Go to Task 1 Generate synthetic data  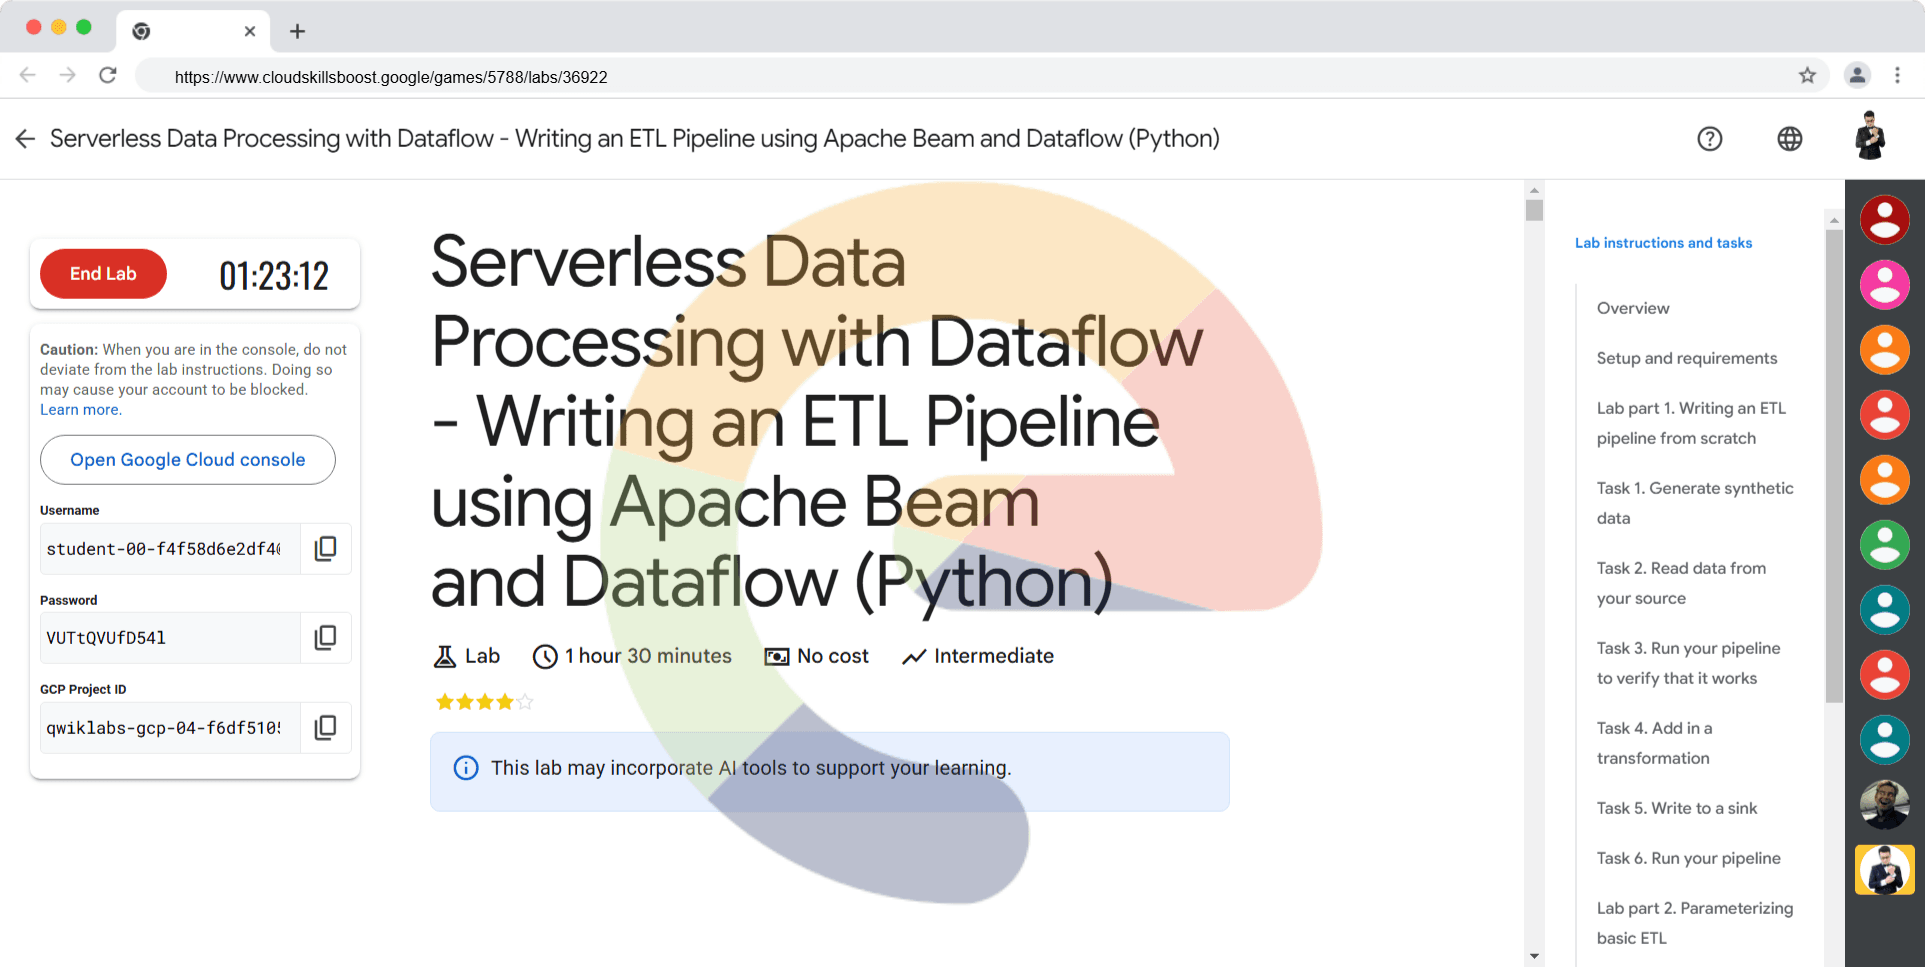[1695, 503]
